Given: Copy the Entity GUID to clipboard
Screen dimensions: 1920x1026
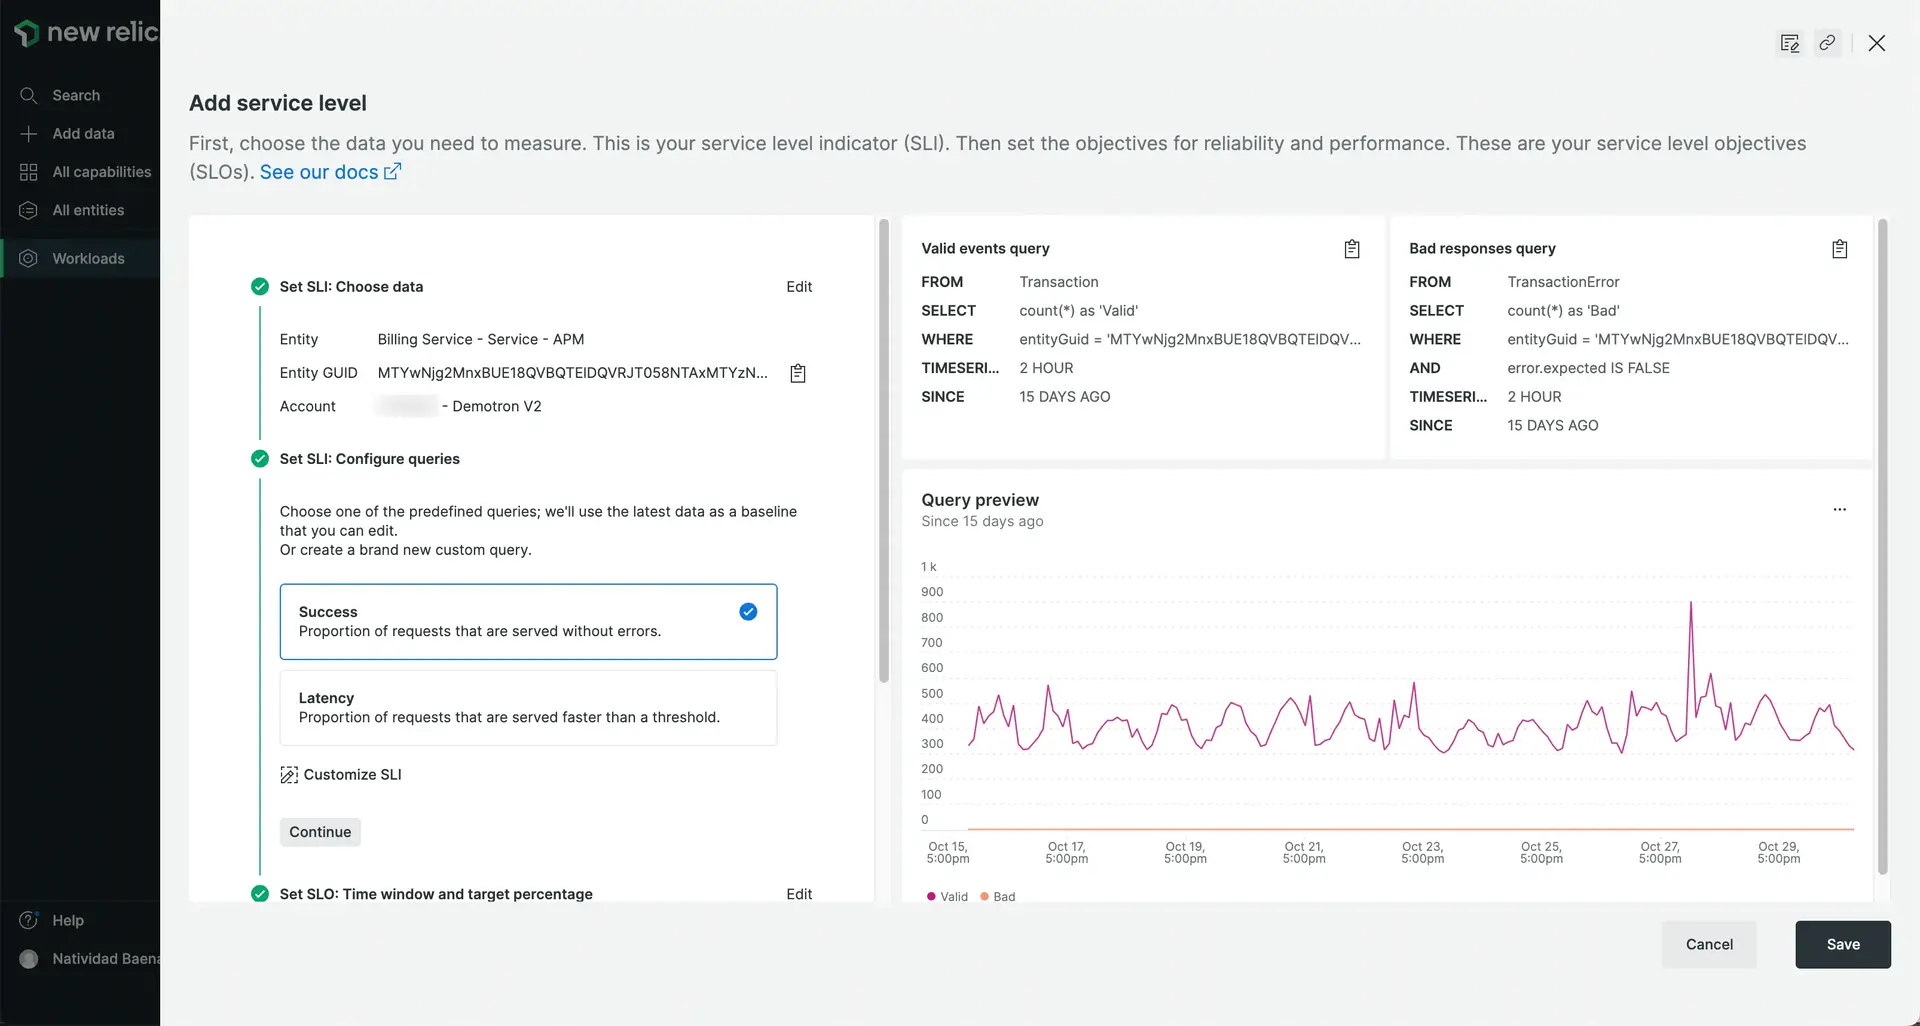Looking at the screenshot, I should 798,373.
